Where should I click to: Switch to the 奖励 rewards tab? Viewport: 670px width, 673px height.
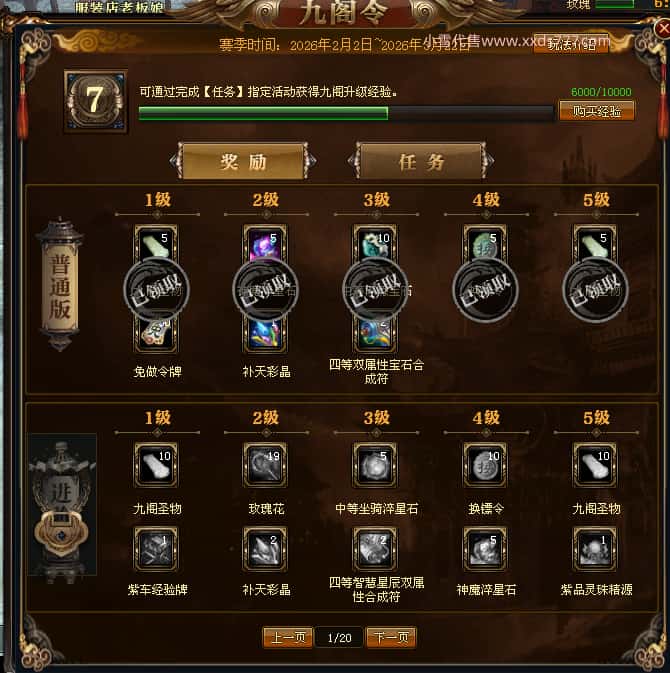pos(243,161)
